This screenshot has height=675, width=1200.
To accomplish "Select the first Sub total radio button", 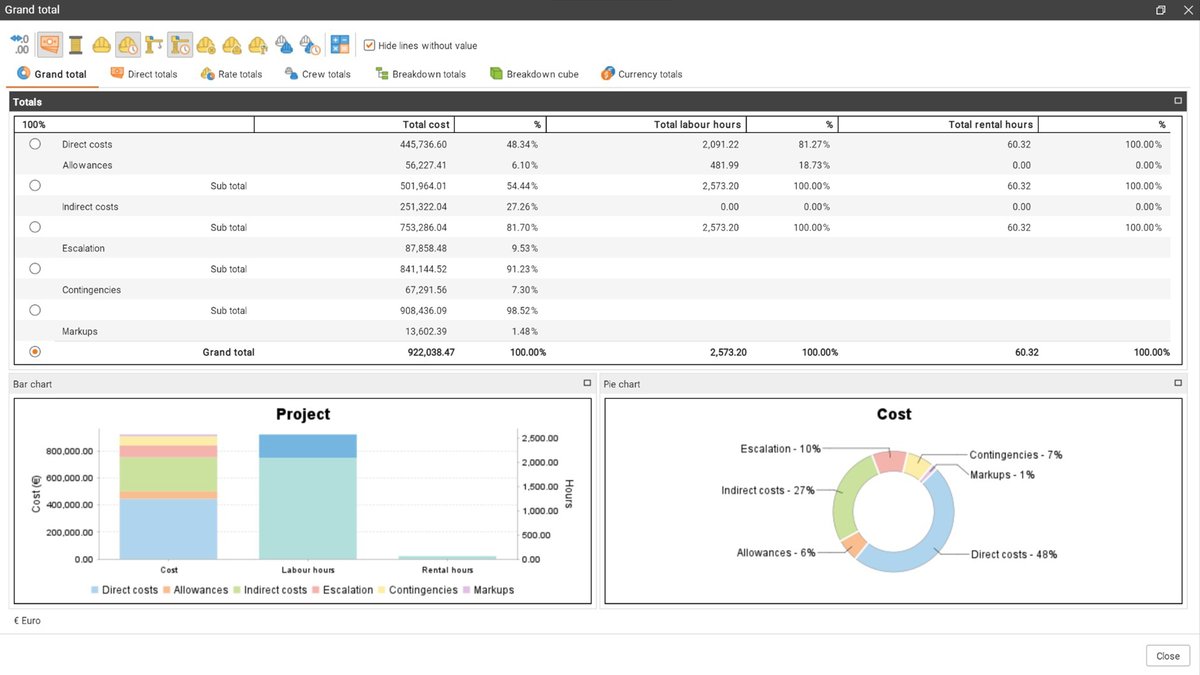I will point(35,185).
